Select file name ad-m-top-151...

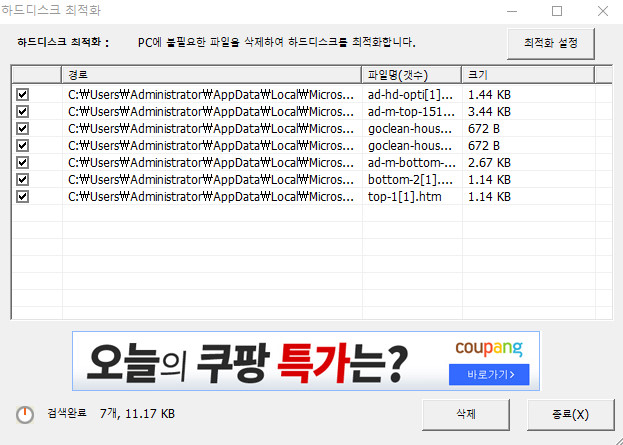click(x=411, y=112)
